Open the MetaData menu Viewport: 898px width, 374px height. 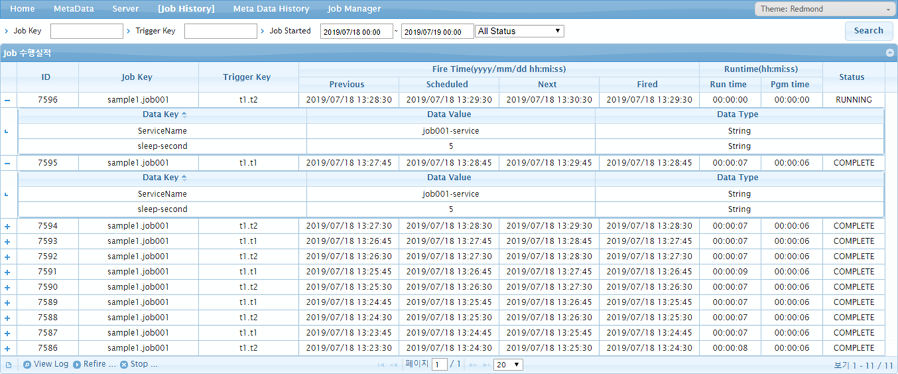coord(74,9)
